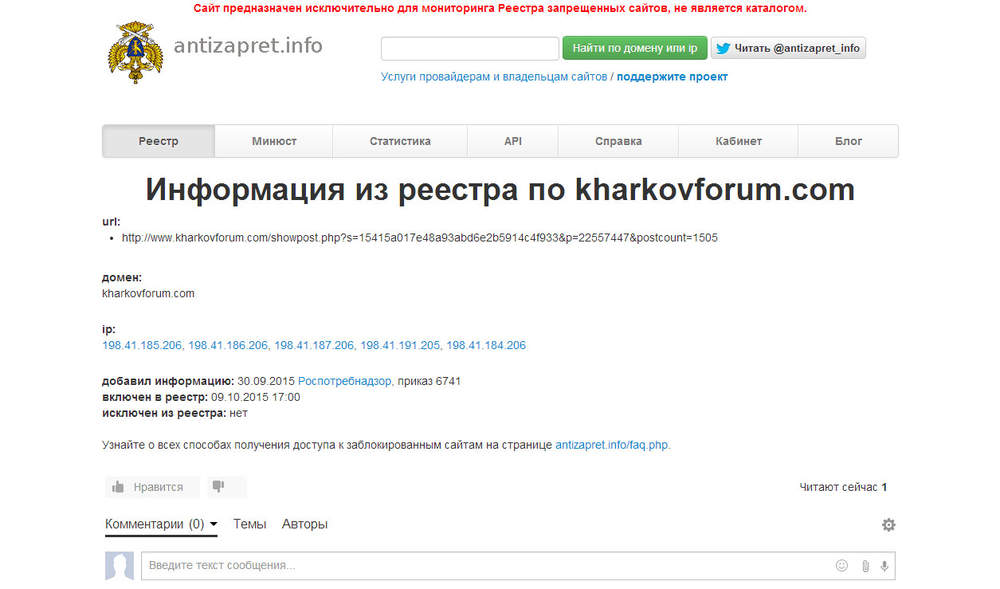This screenshot has width=1000, height=589.
Task: Click the date 09.10.2015 17:00
Action: click(x=255, y=397)
